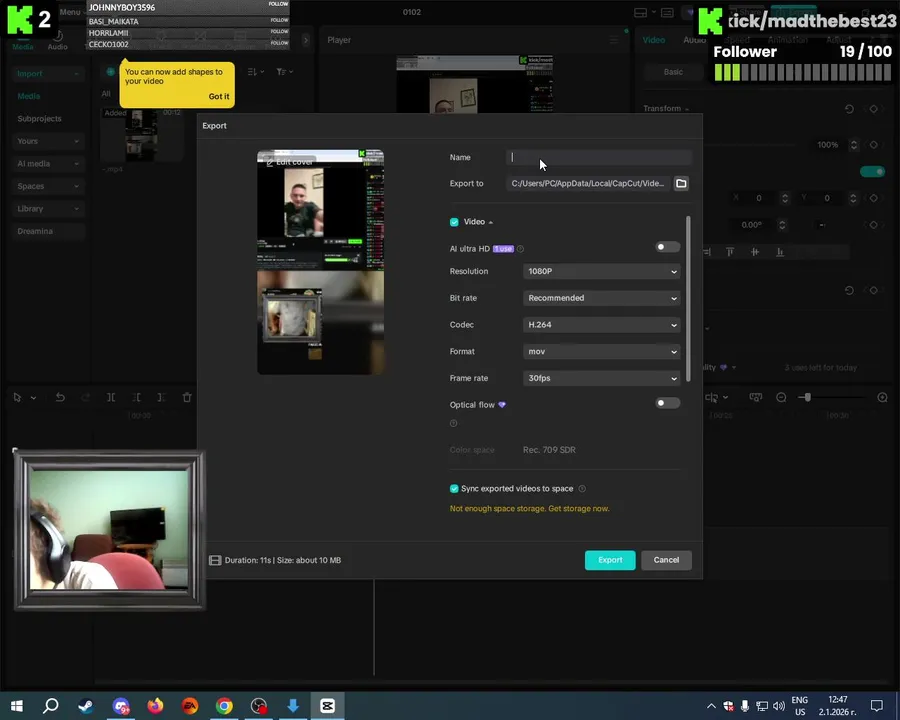Click the teal Export button
Viewport: 900px width, 720px height.
pos(610,560)
